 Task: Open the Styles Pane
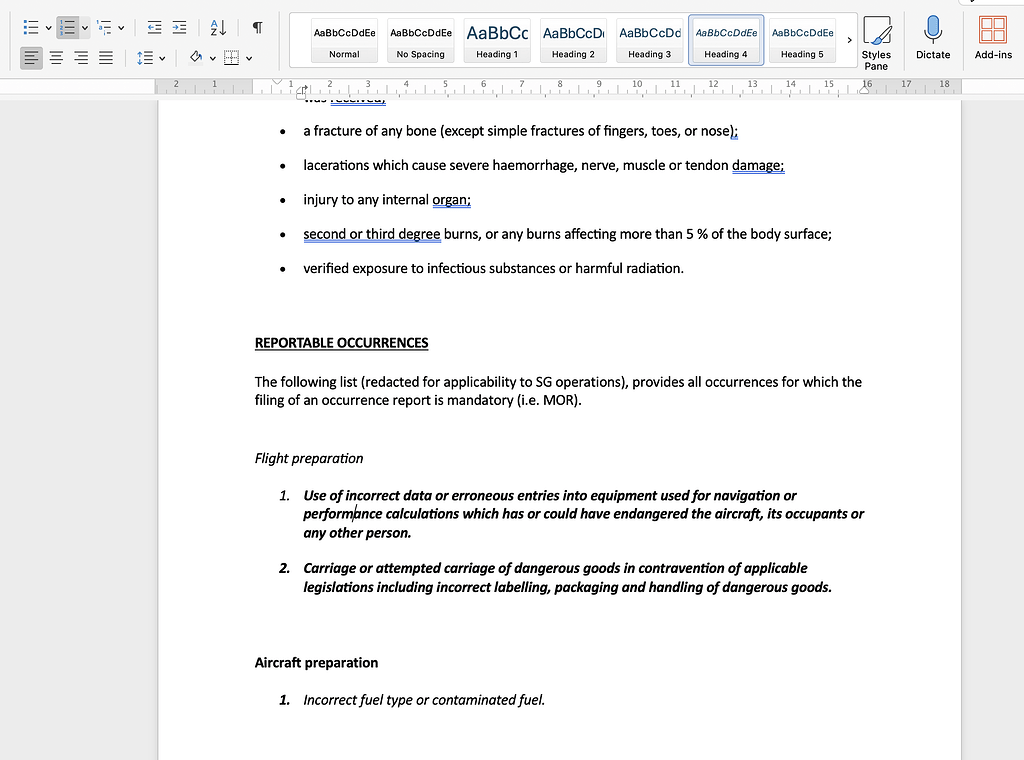coord(876,40)
